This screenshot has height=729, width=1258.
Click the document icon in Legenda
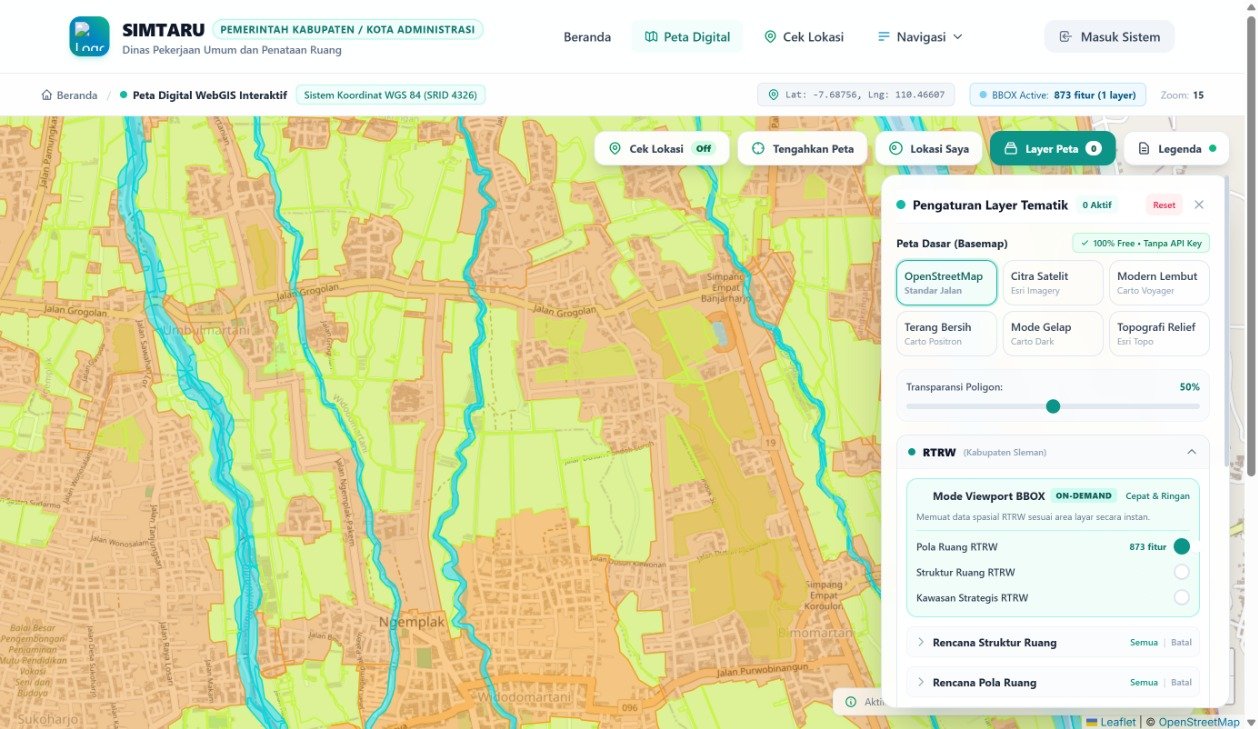coord(1144,149)
